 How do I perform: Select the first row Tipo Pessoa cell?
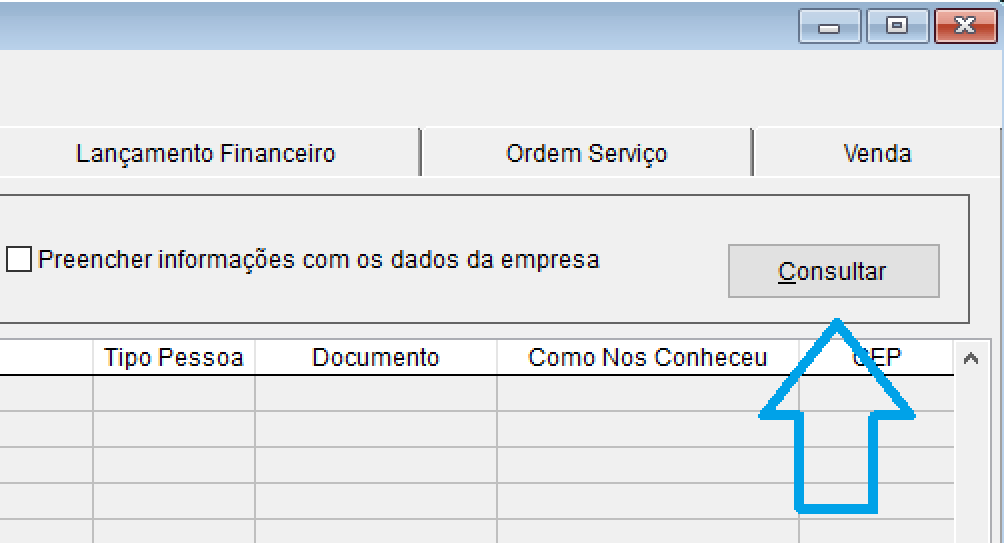[x=174, y=393]
